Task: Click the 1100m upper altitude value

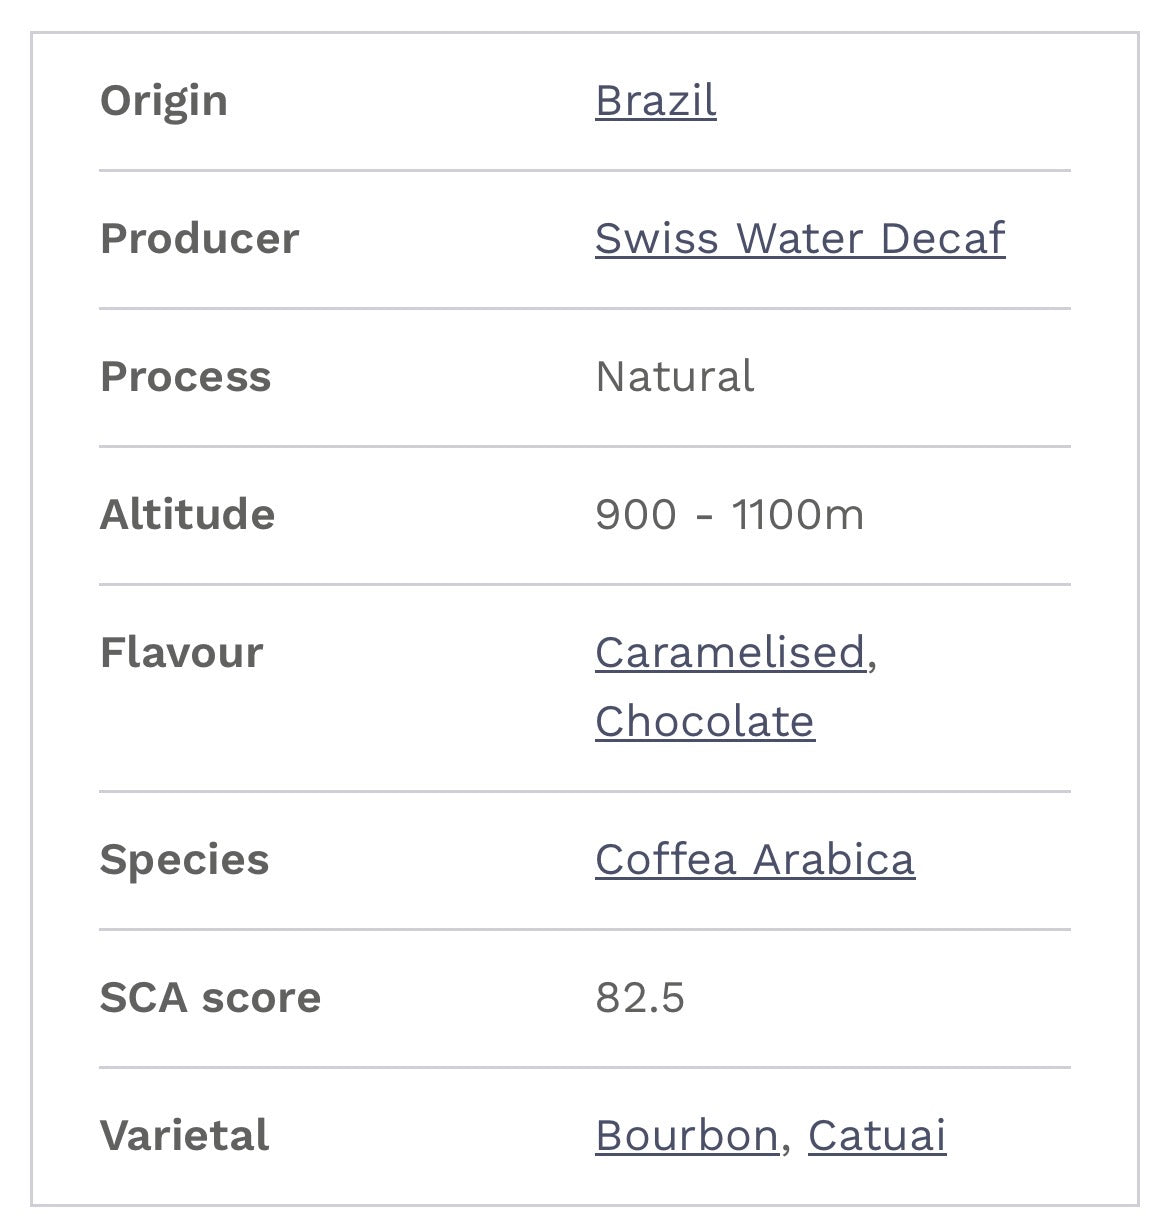Action: [x=797, y=515]
